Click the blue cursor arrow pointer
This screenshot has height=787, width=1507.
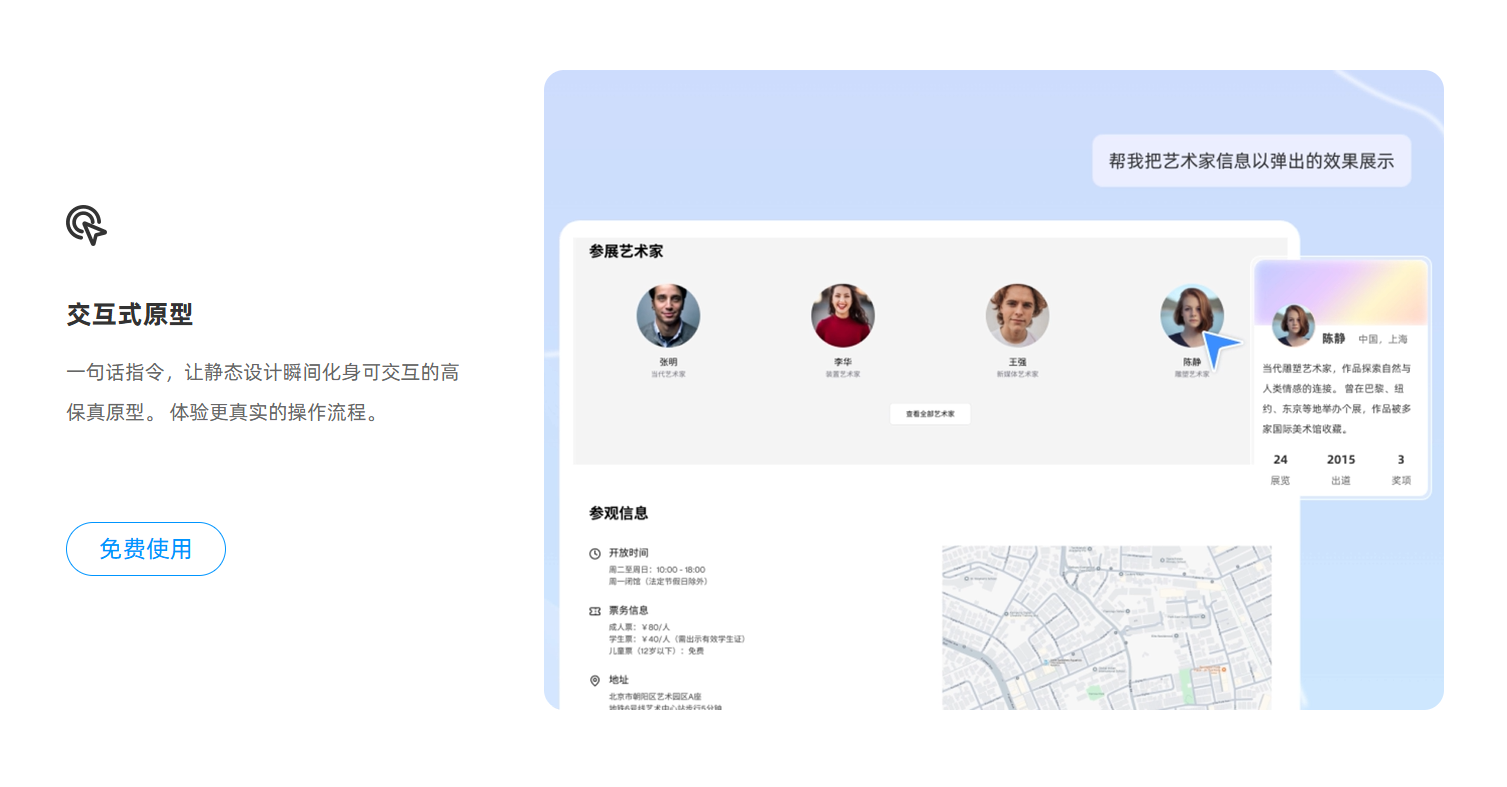(x=1220, y=350)
